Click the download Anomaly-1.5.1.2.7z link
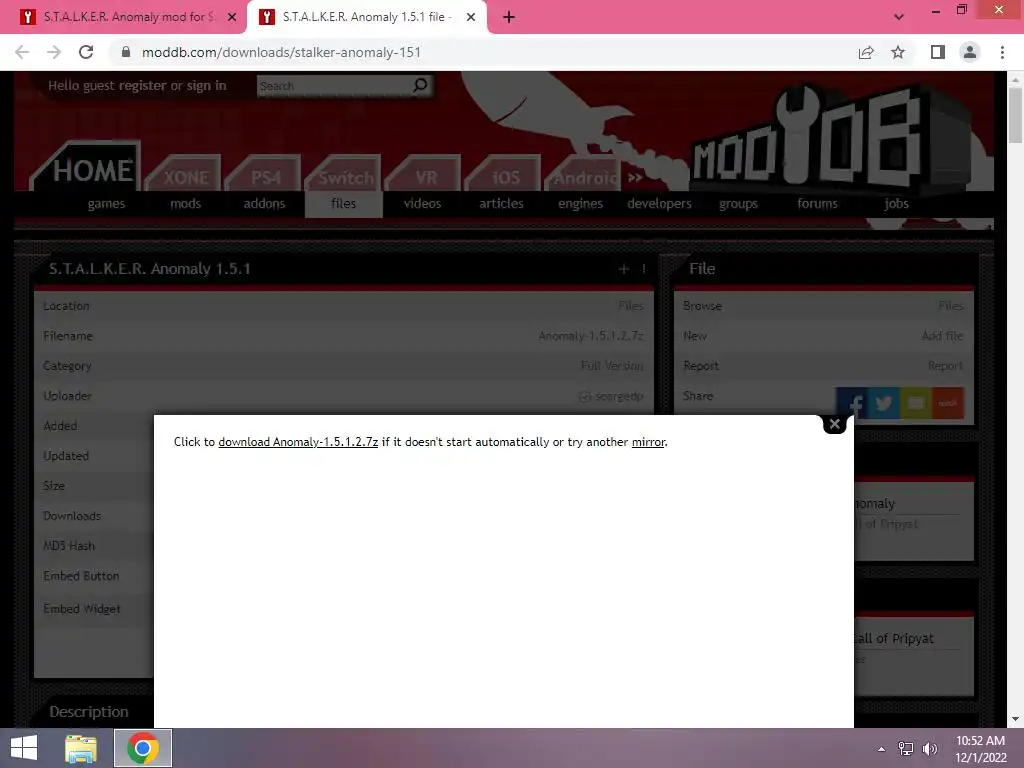This screenshot has height=768, width=1024. (x=298, y=442)
